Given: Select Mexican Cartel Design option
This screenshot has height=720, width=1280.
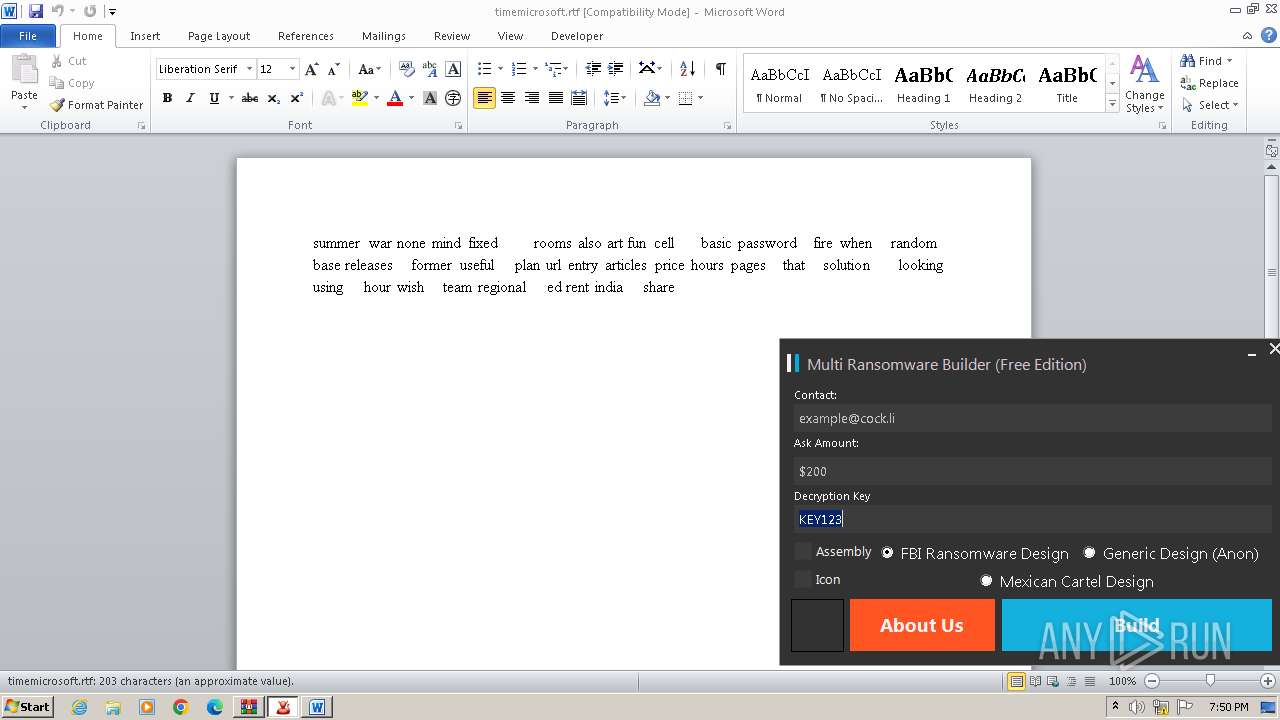Looking at the screenshot, I should coord(986,581).
